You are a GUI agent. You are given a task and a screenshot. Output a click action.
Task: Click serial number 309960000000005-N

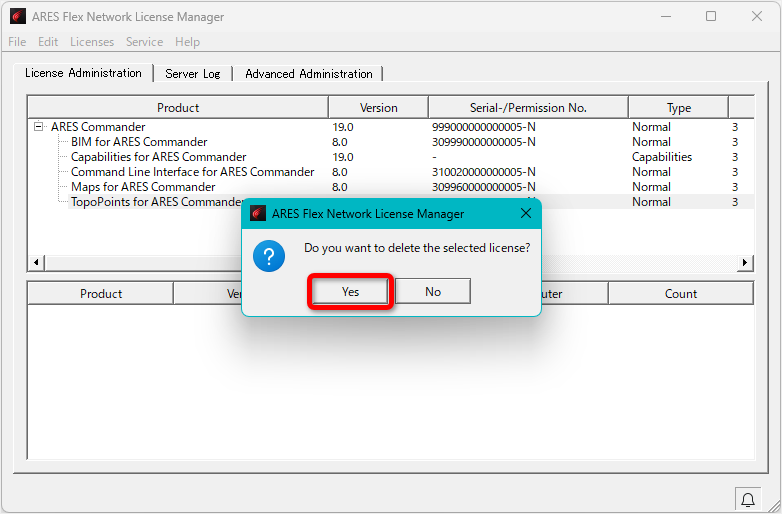click(484, 187)
